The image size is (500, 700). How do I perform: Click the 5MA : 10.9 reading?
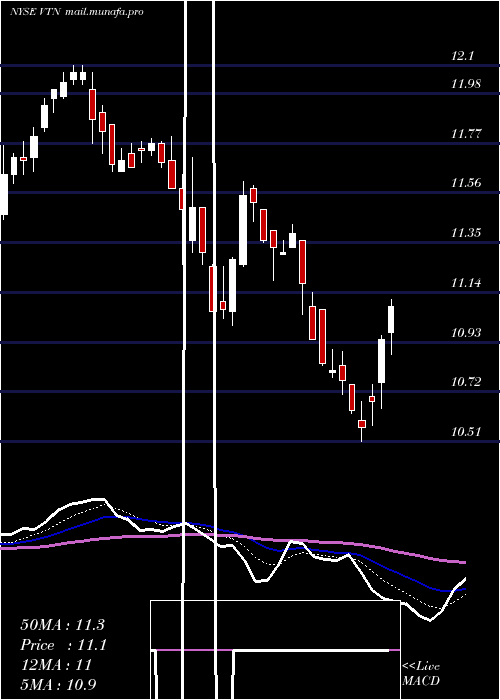pyautogui.click(x=58, y=684)
